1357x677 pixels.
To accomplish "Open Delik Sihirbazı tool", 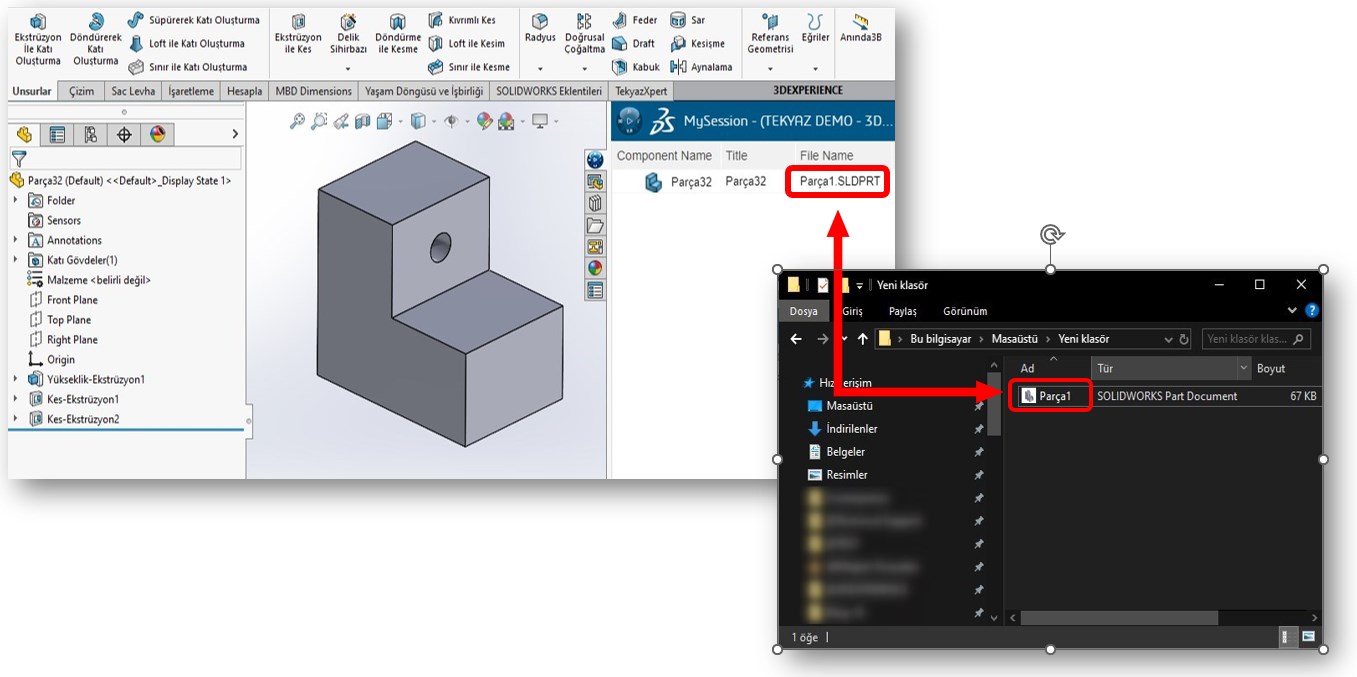I will click(348, 34).
